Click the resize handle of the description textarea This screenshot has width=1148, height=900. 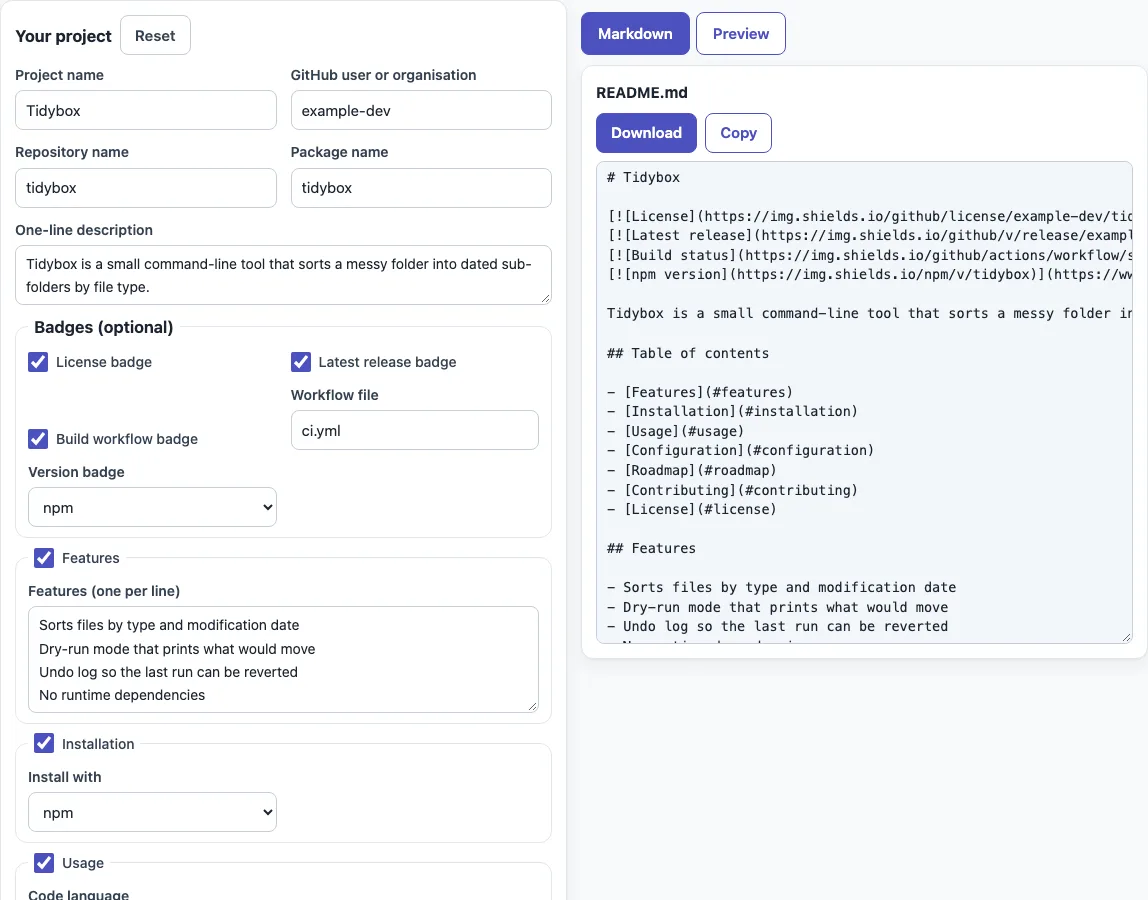[545, 298]
